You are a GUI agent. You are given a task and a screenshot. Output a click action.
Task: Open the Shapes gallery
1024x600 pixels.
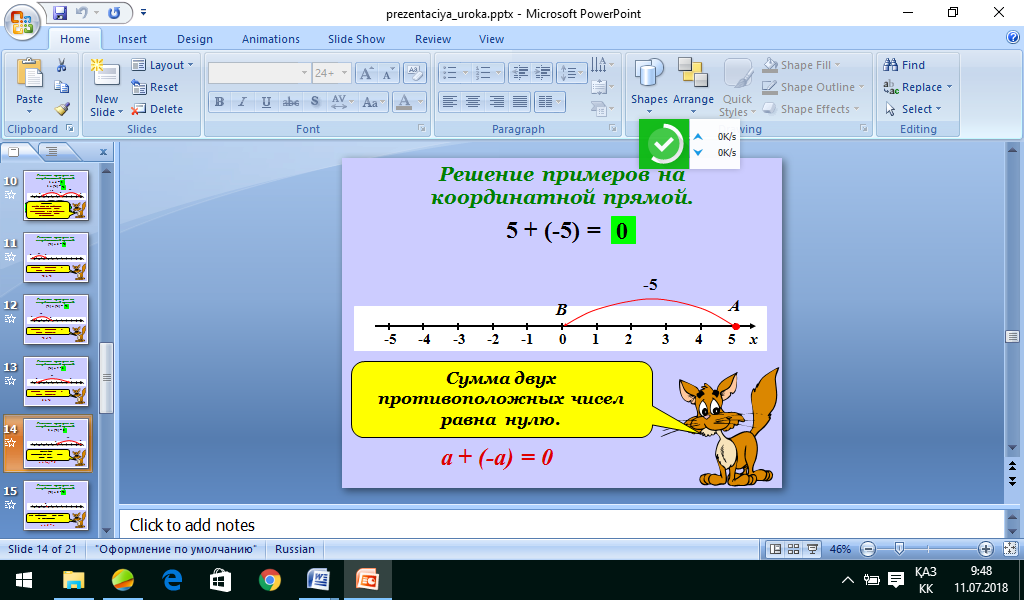click(x=648, y=86)
